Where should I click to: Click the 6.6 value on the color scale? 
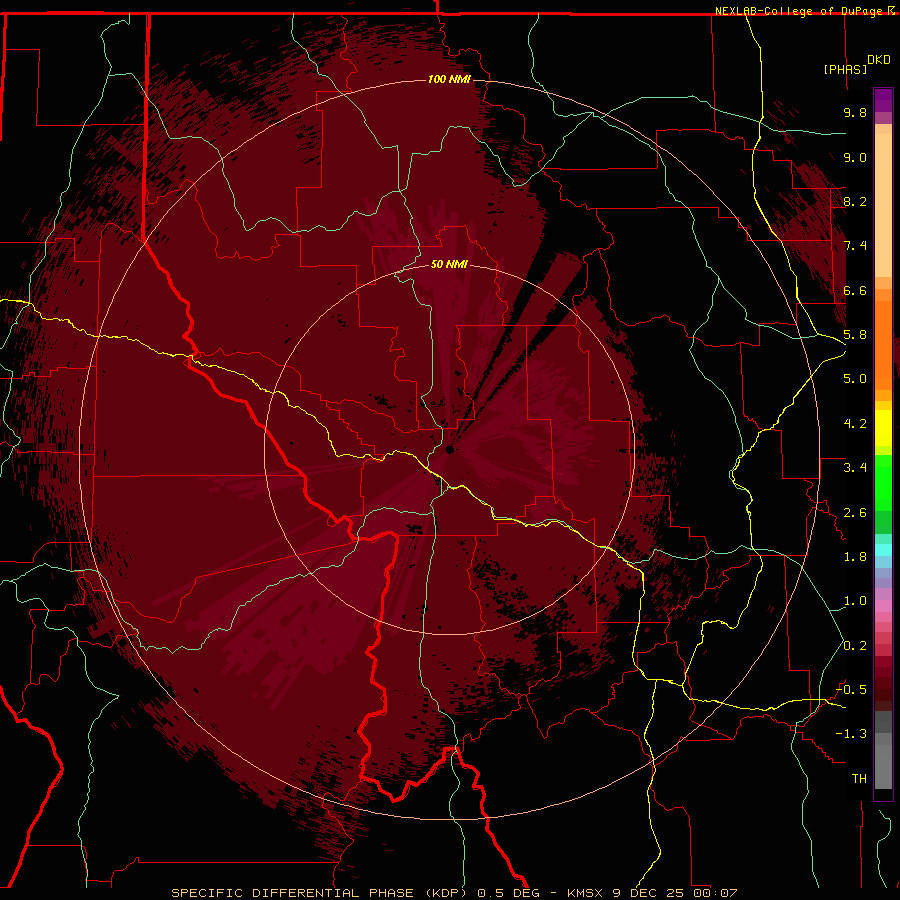pos(855,290)
